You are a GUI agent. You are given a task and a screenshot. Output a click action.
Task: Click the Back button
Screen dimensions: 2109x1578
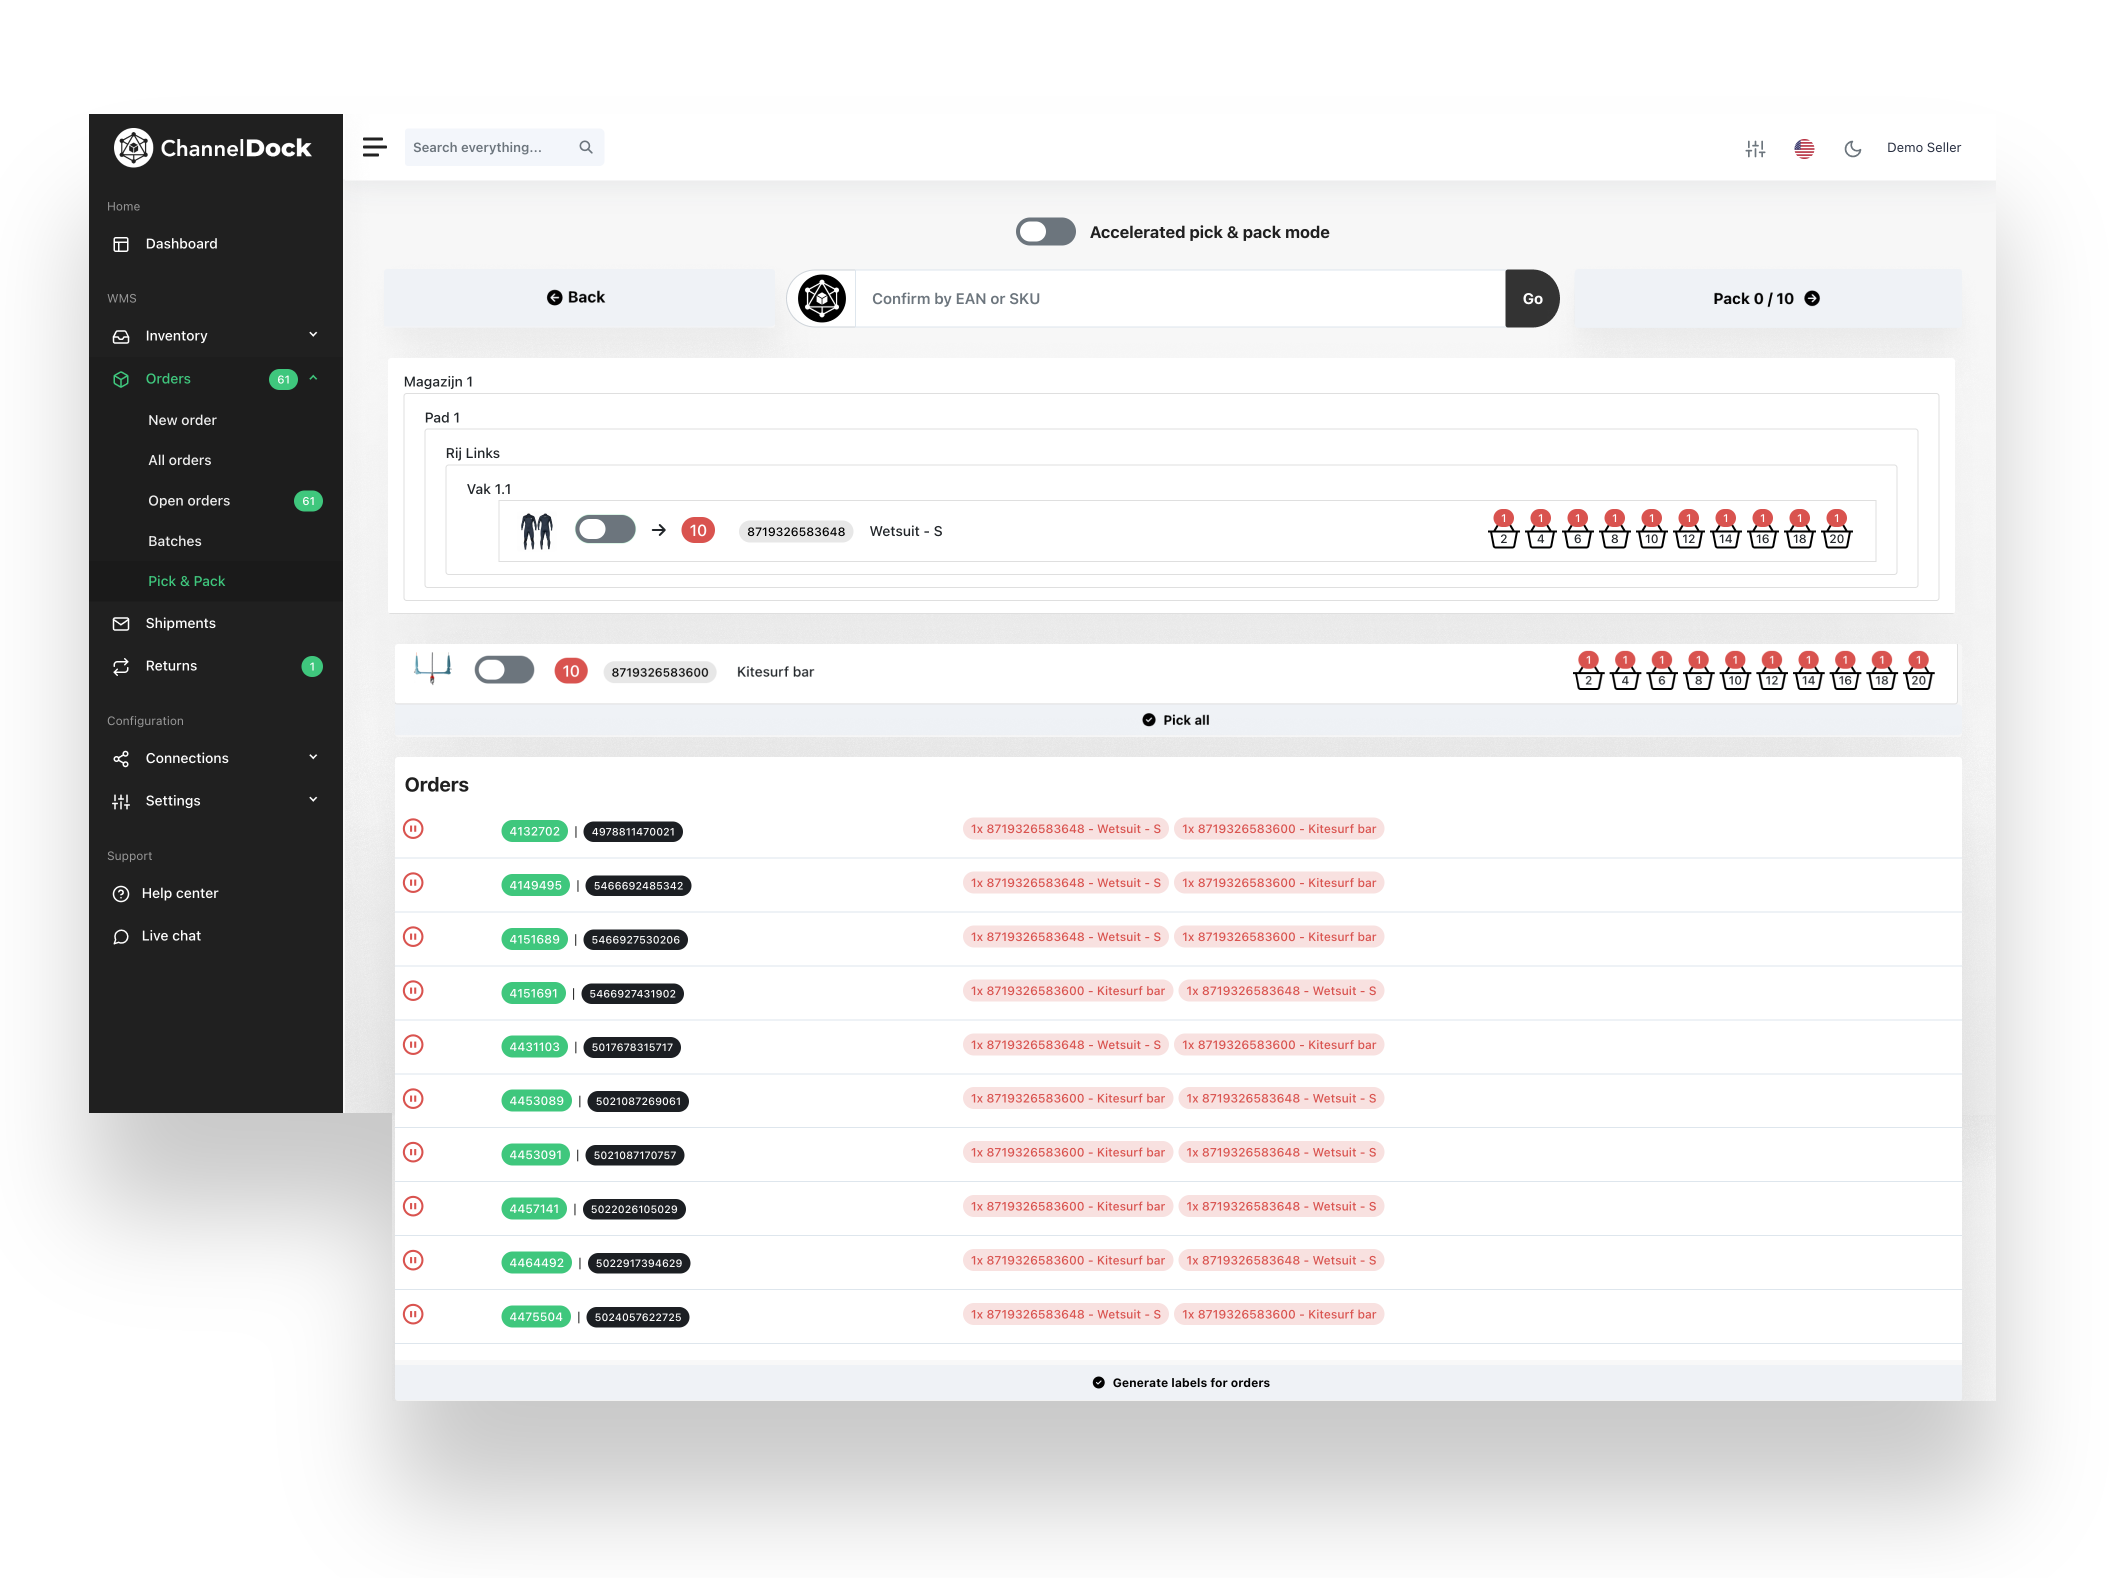pos(577,297)
